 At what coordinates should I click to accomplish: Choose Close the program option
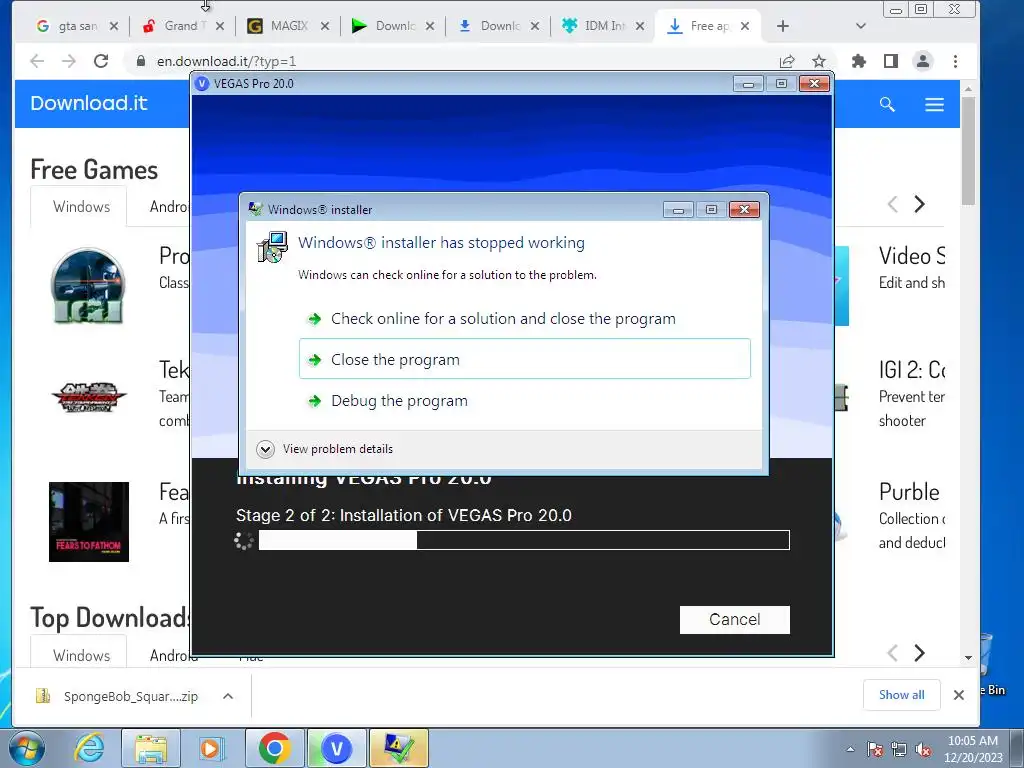524,359
